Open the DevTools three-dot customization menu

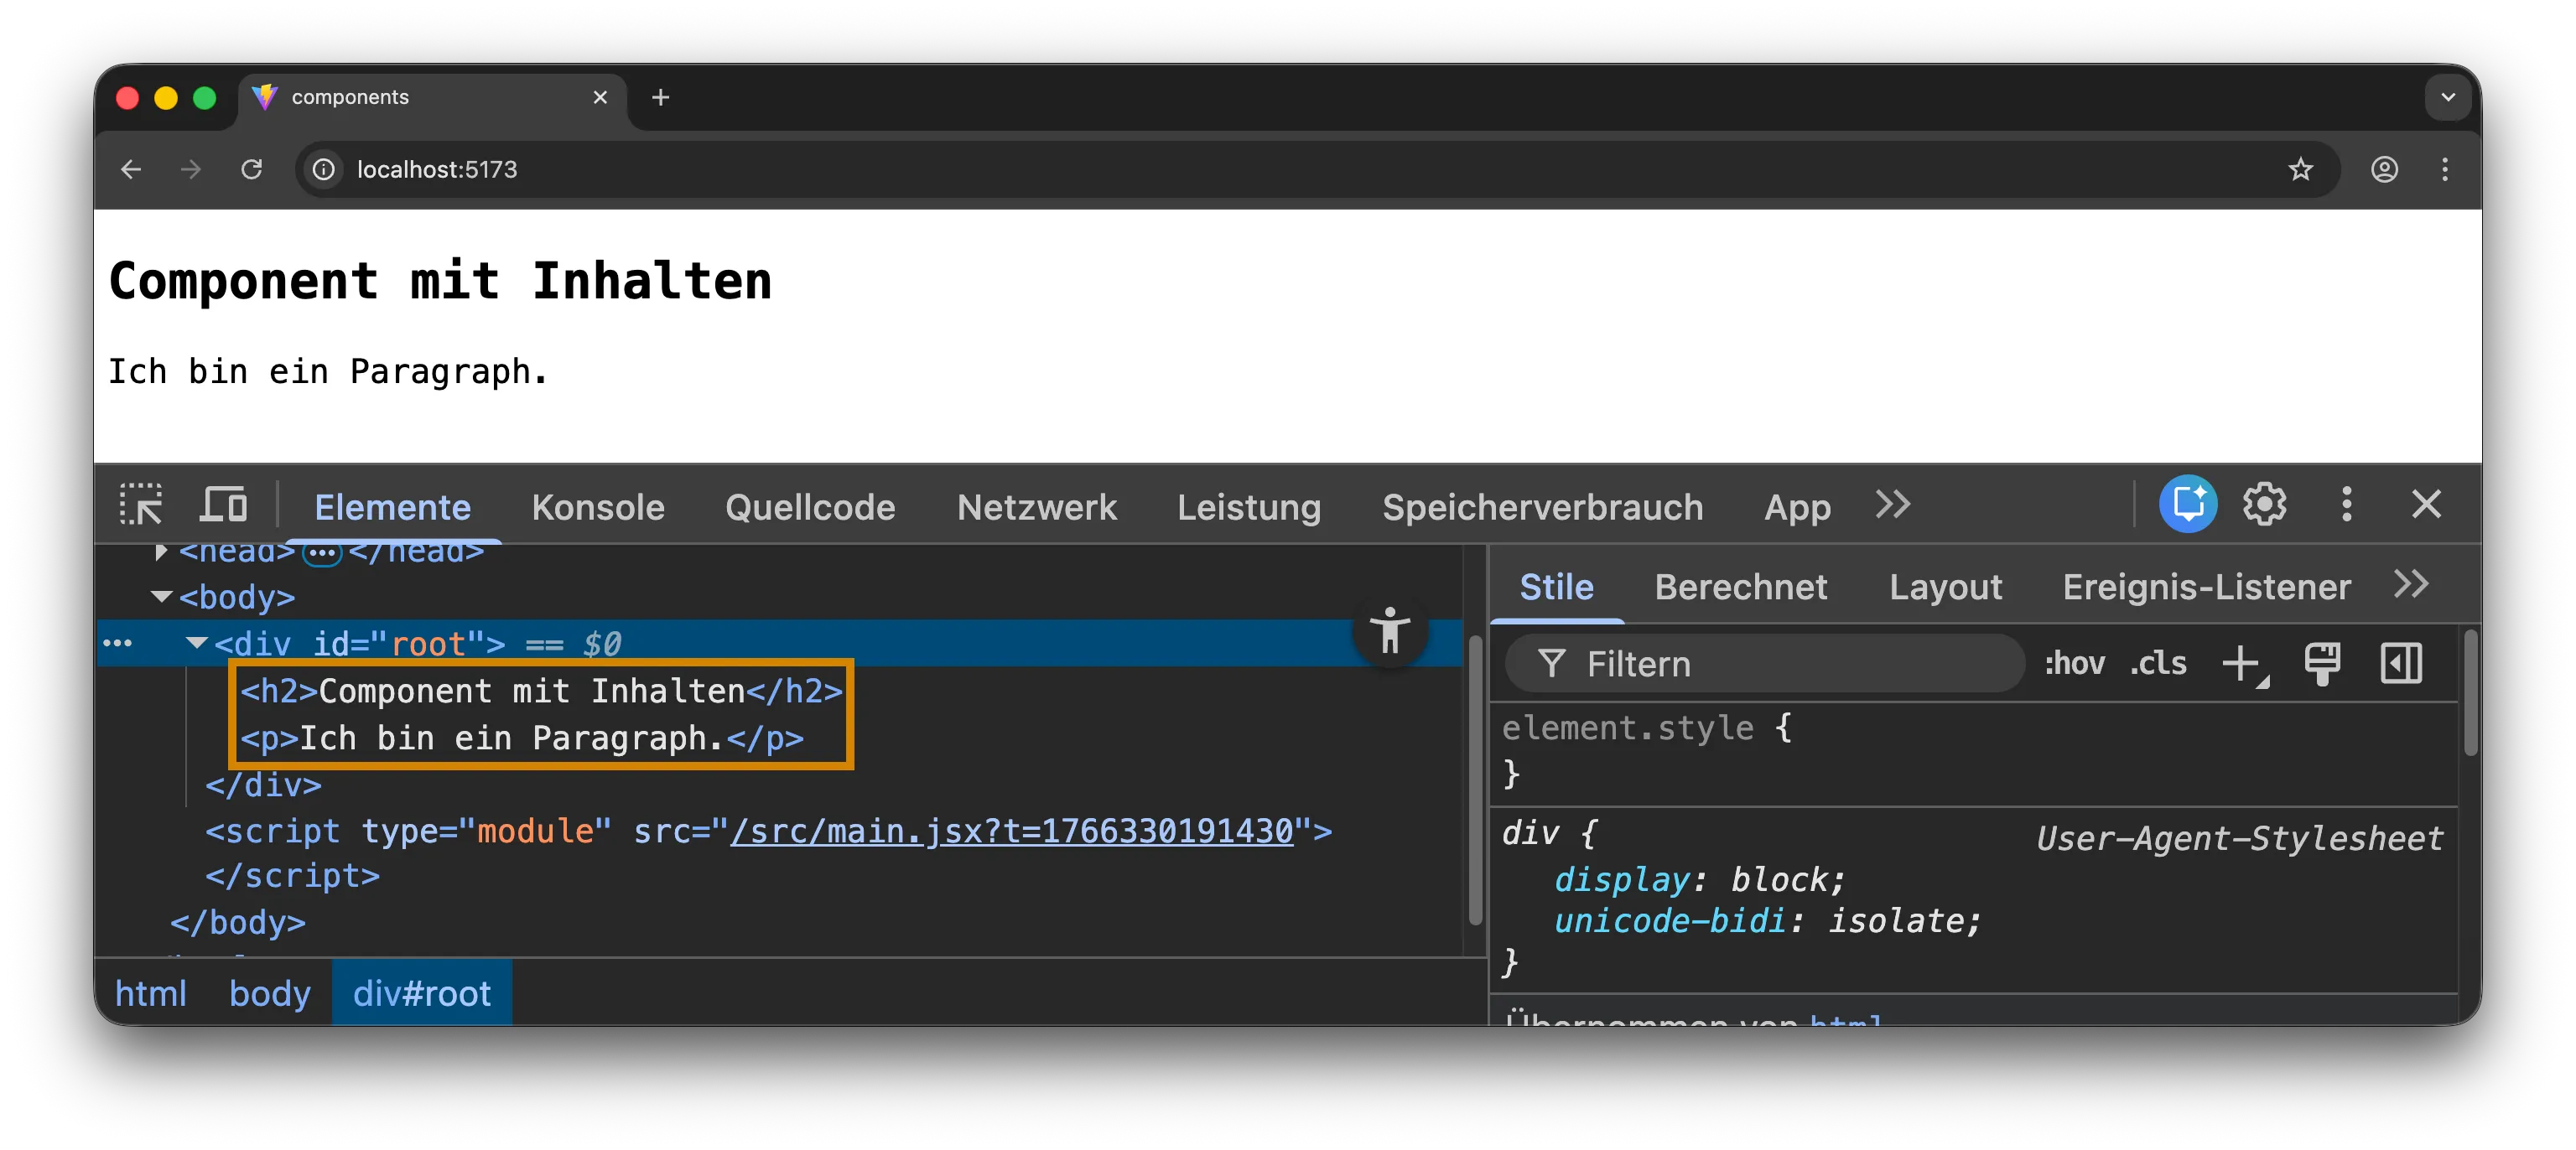click(2347, 505)
